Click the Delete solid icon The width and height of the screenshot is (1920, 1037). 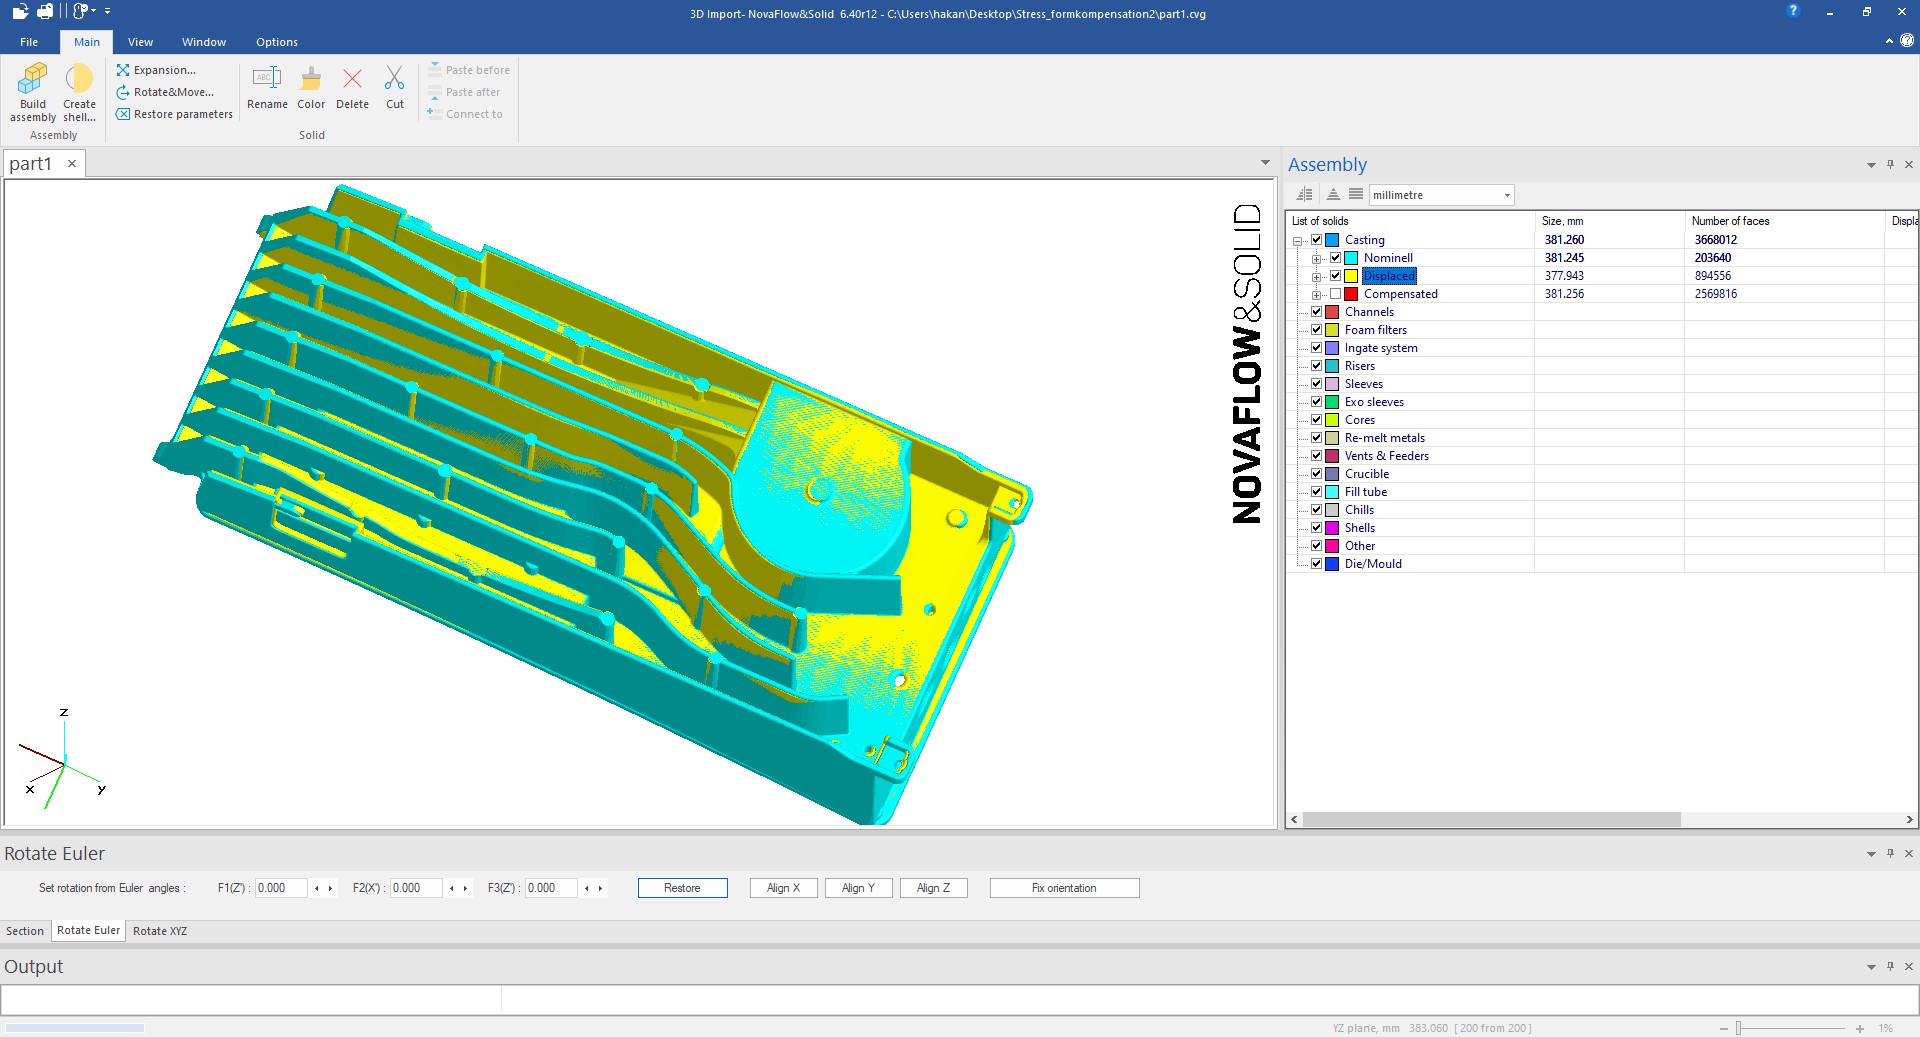point(352,80)
